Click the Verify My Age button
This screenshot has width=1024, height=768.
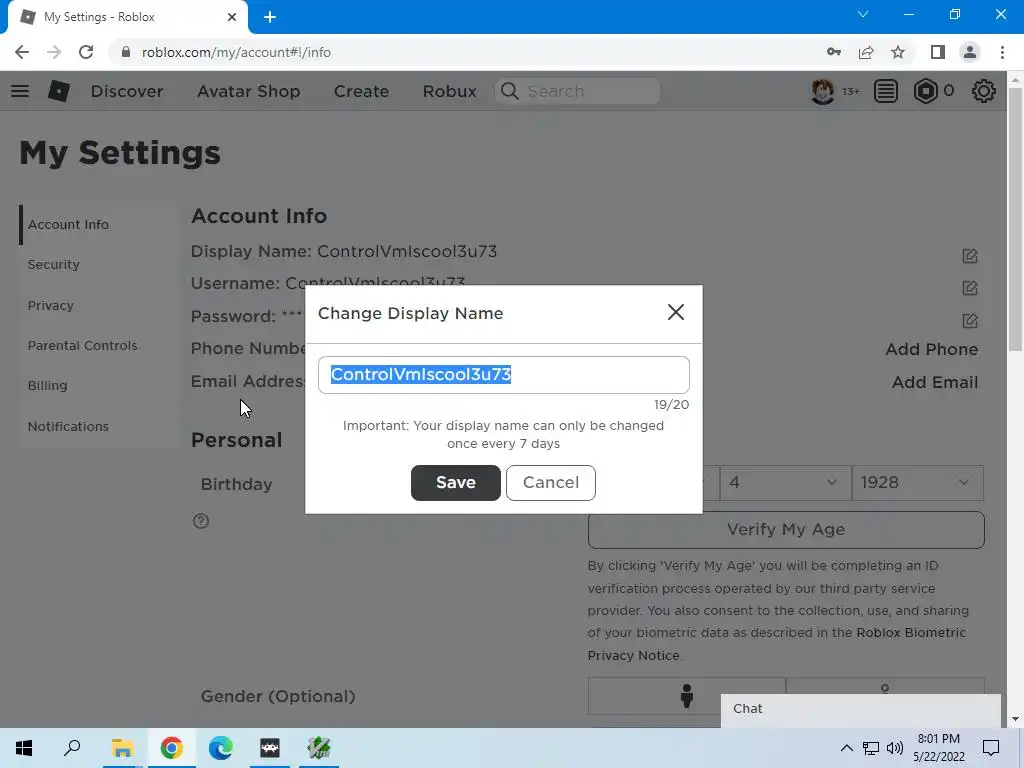click(786, 530)
